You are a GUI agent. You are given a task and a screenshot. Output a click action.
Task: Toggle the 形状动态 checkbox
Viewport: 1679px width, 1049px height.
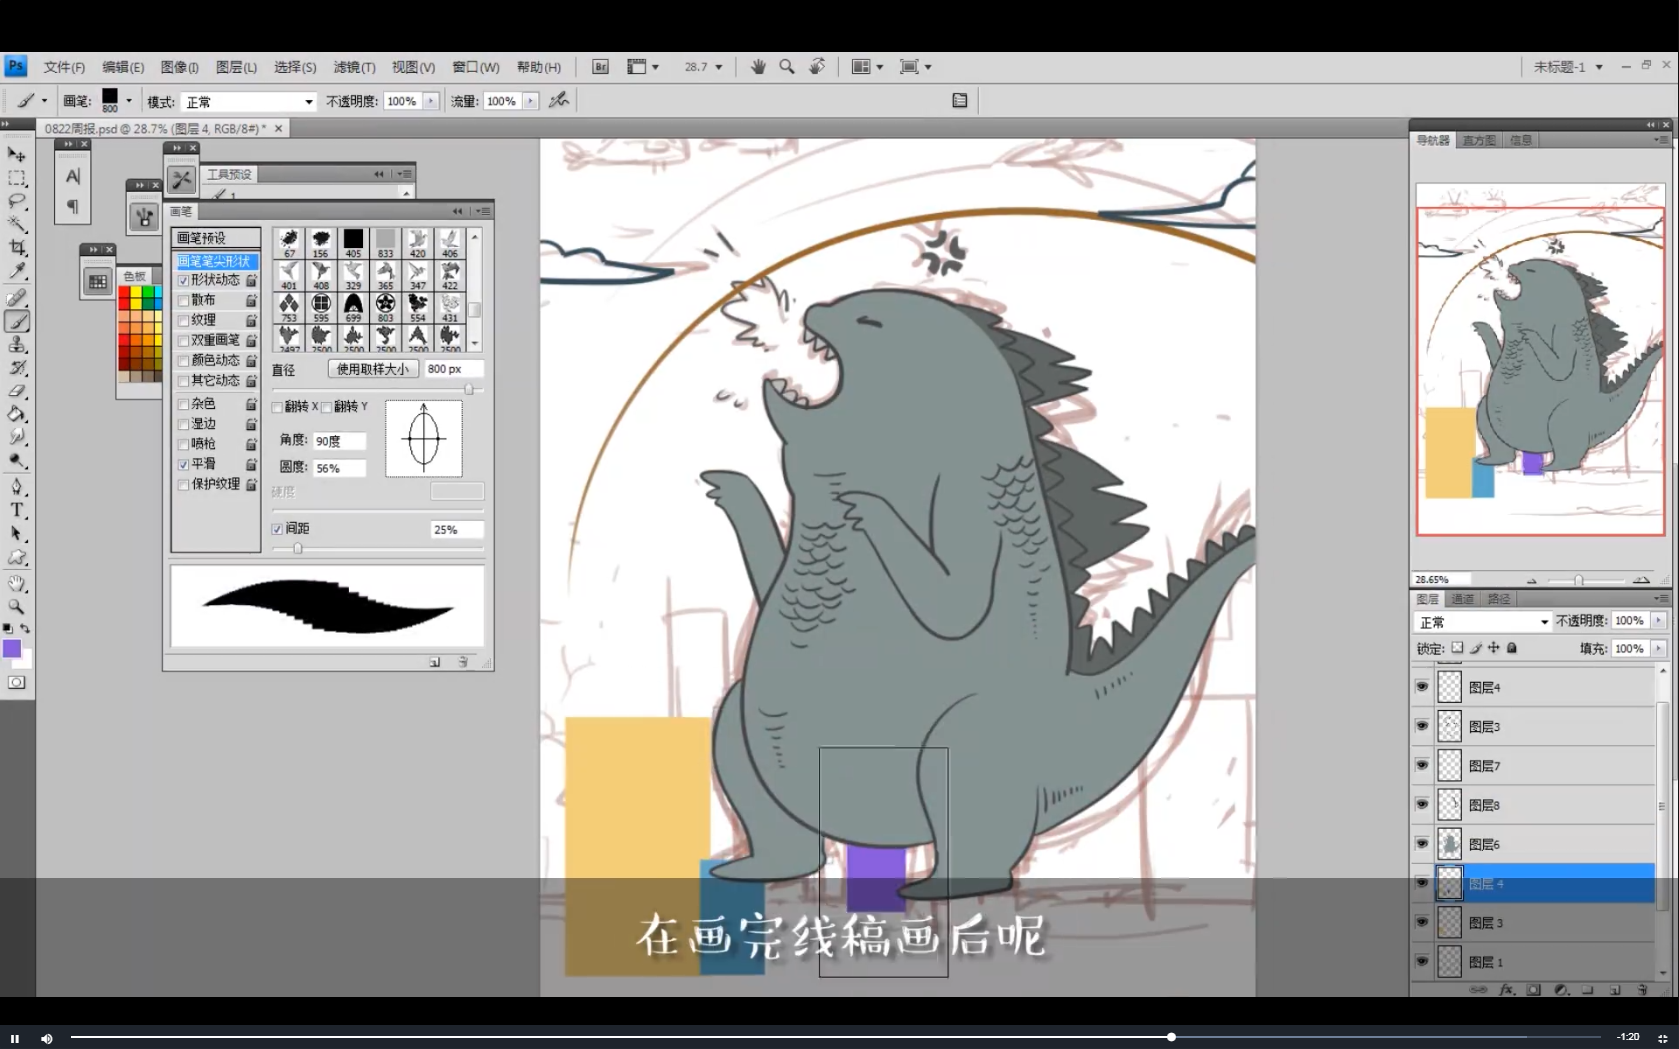(183, 281)
